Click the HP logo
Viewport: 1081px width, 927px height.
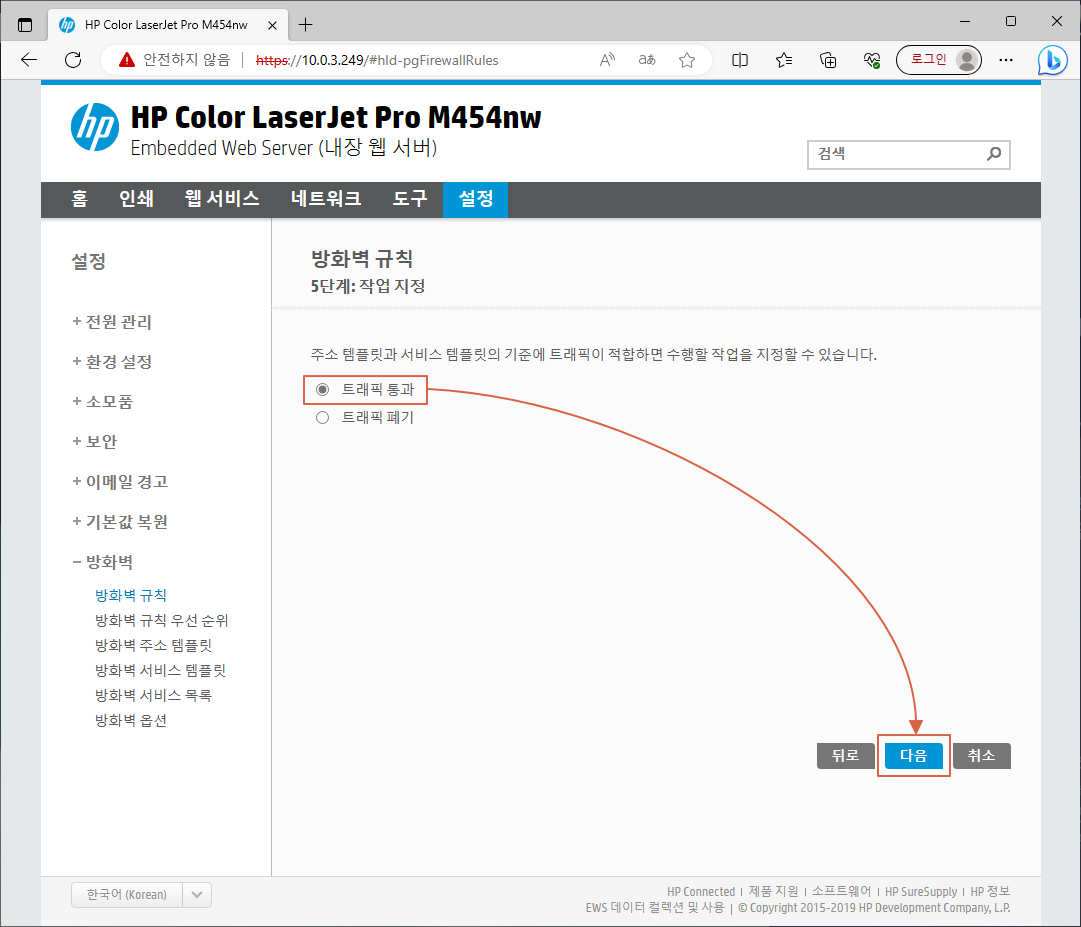[94, 127]
